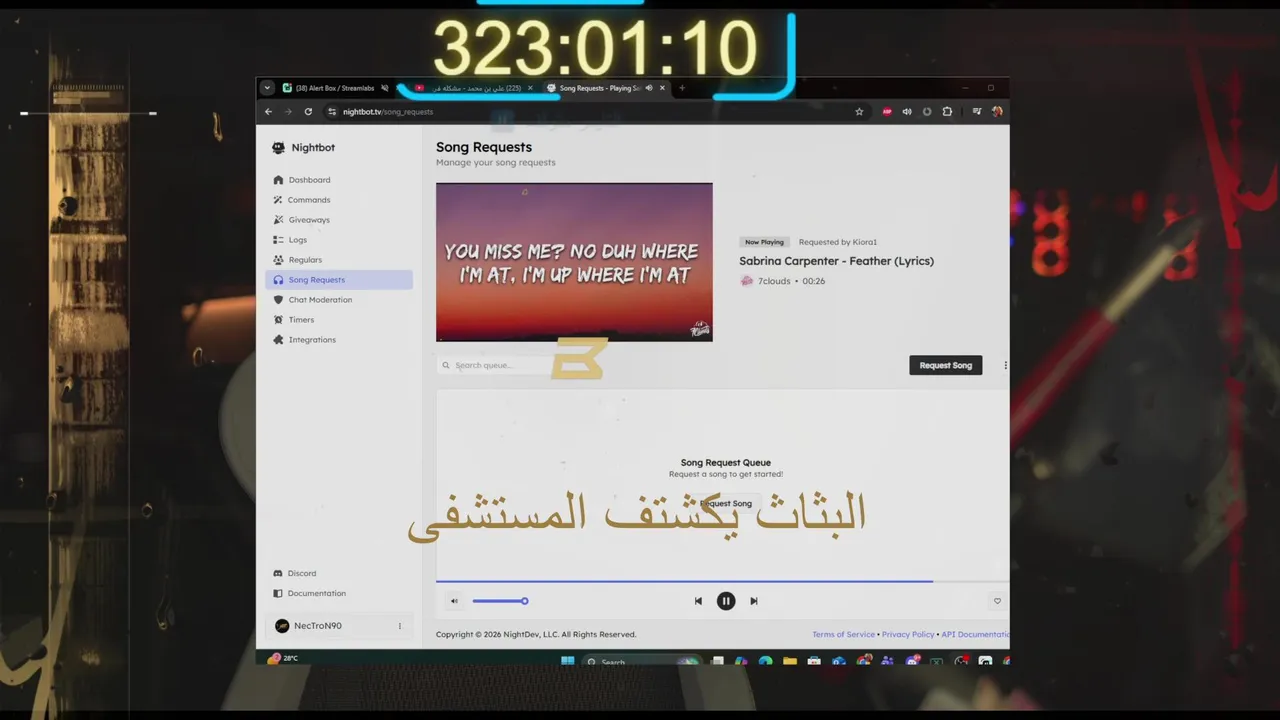Open the Timers sidebar item

(x=338, y=320)
